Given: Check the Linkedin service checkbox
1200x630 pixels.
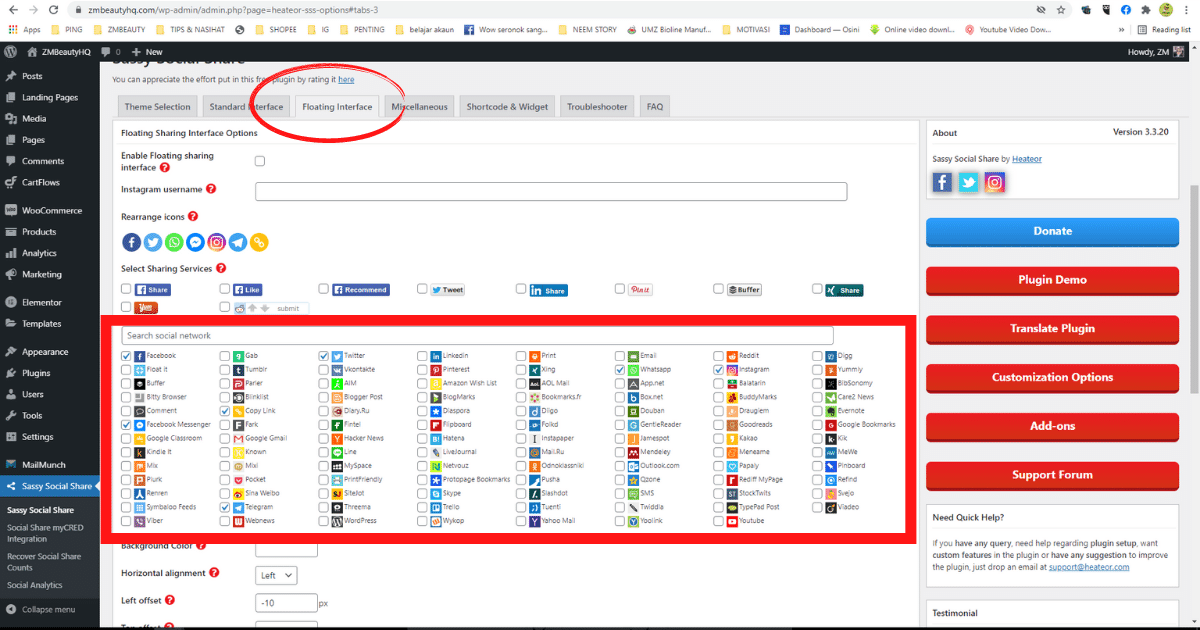Looking at the screenshot, I should click(423, 356).
